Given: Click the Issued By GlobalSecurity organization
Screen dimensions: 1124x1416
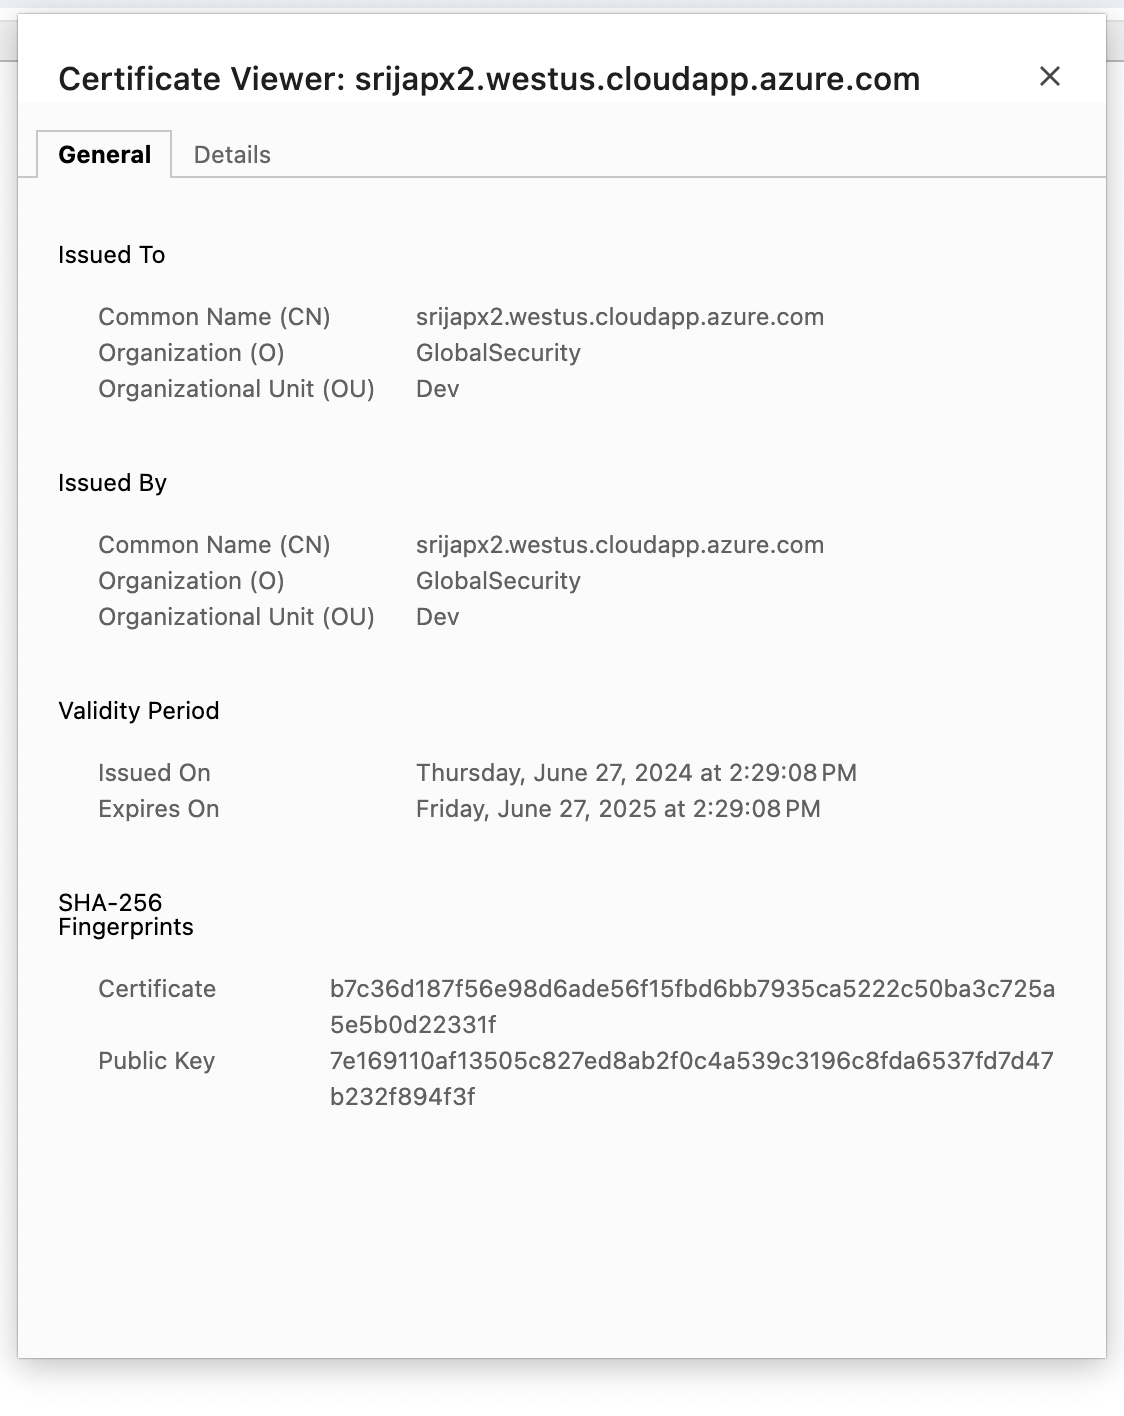Looking at the screenshot, I should (498, 581).
